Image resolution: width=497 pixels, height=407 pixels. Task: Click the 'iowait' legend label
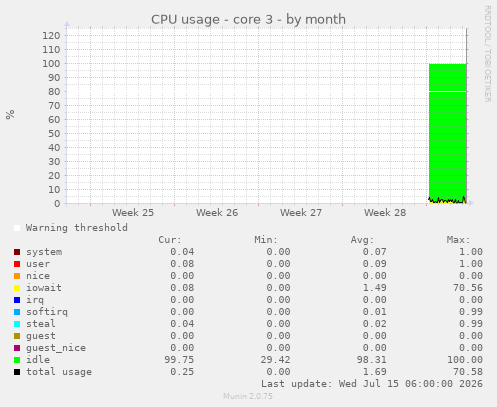[44, 288]
